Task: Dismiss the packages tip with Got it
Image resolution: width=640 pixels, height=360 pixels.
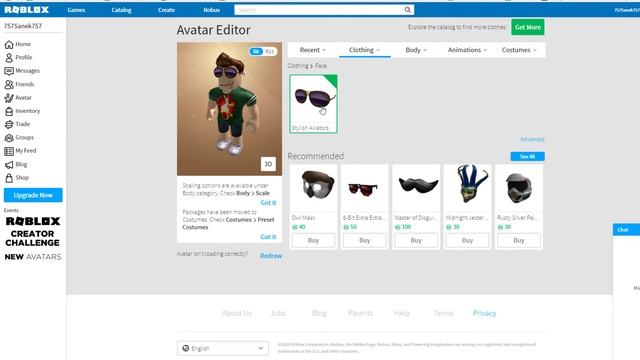Action: [268, 236]
